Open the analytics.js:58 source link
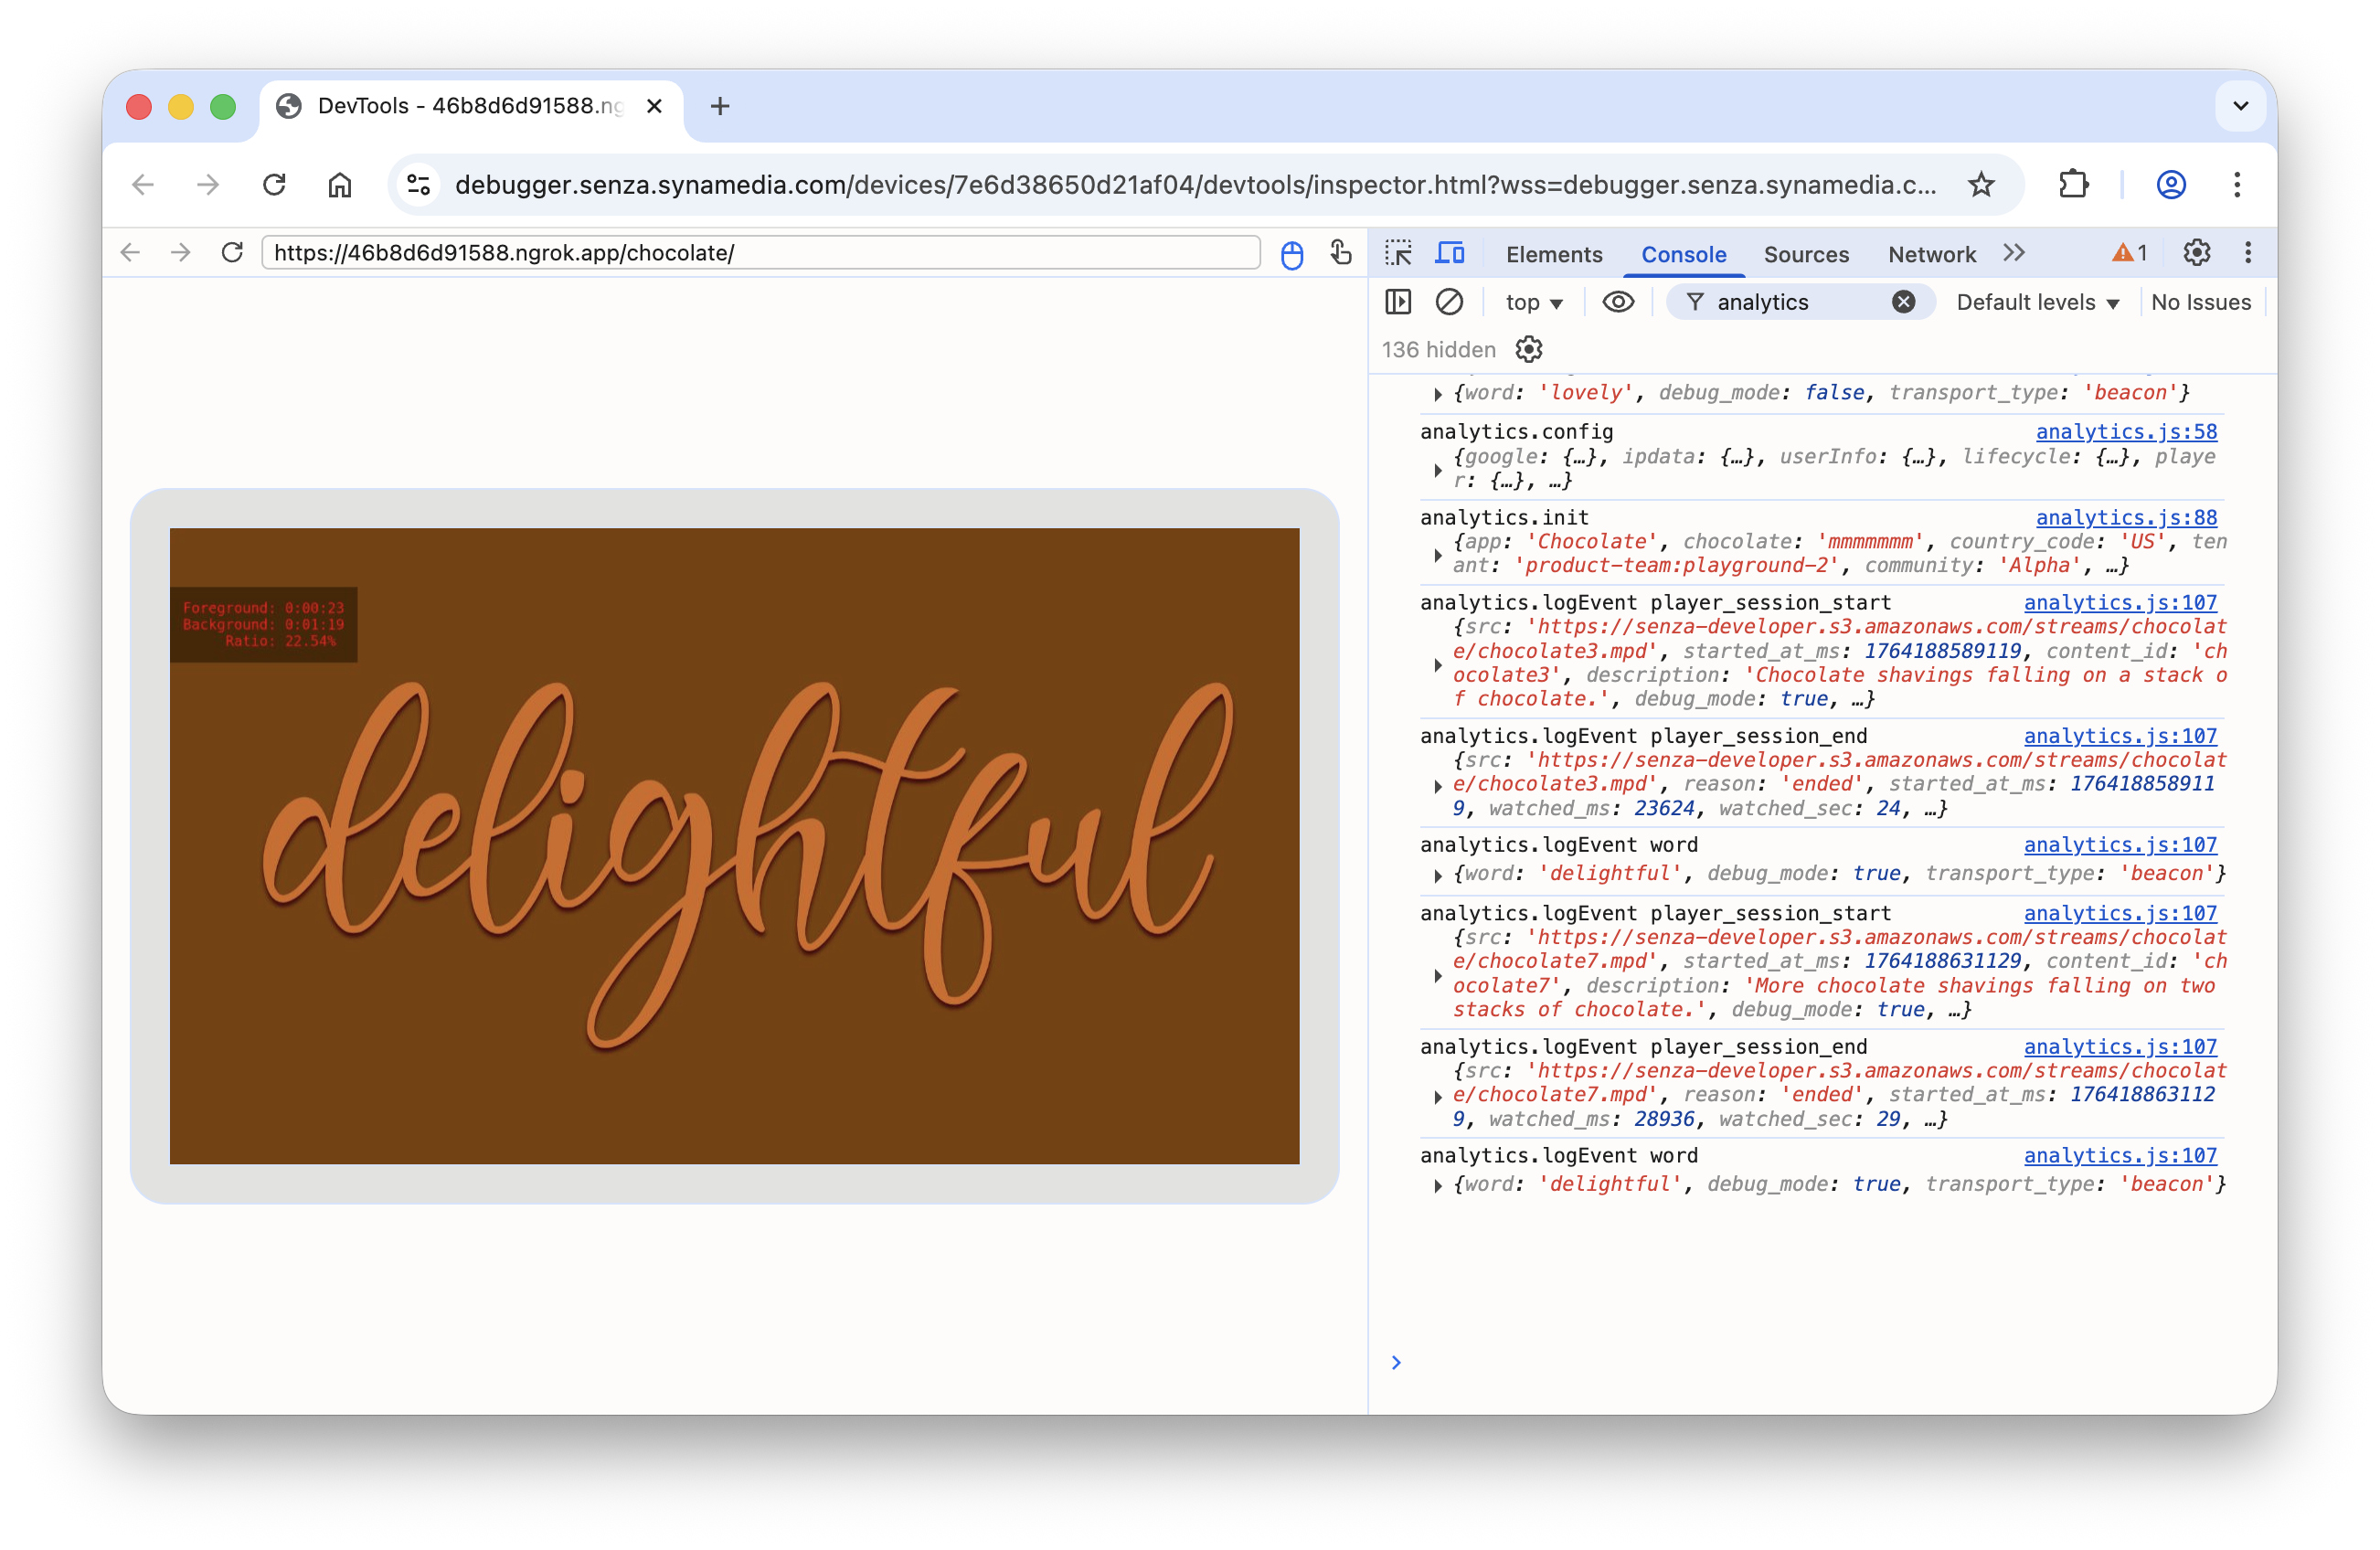The width and height of the screenshot is (2380, 1550). point(2126,432)
